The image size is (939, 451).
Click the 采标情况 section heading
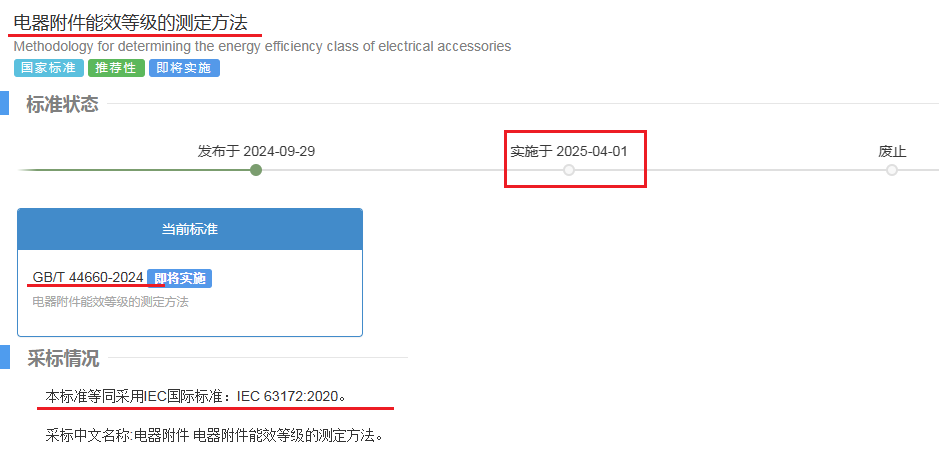tap(62, 359)
